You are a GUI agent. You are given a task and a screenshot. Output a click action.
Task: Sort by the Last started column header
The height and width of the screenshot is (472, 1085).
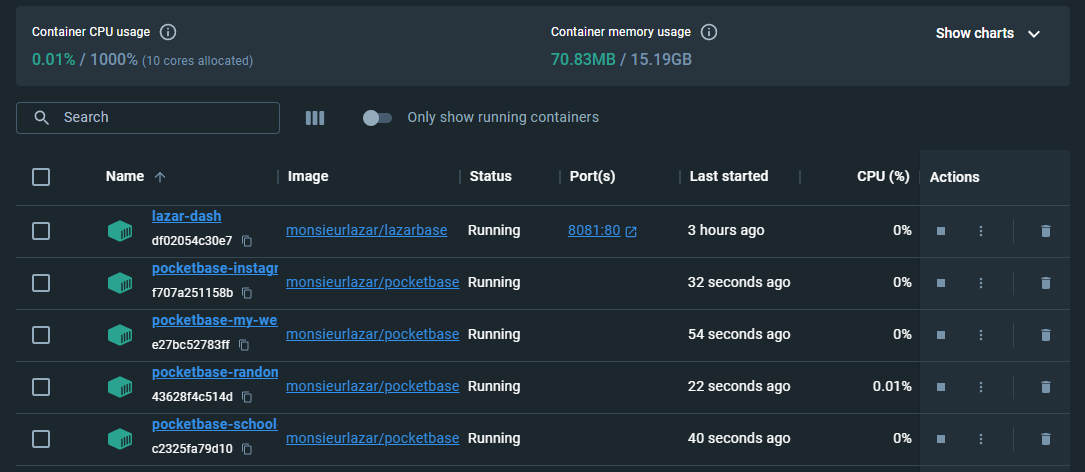(729, 176)
